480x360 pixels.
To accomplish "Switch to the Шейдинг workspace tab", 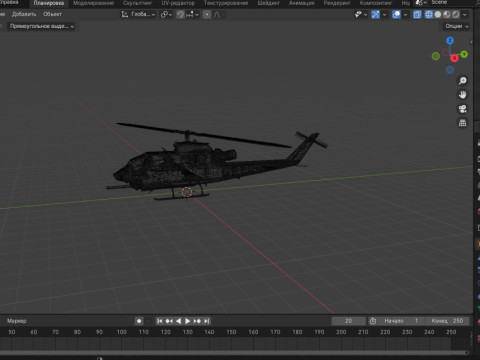I will pos(268,3).
